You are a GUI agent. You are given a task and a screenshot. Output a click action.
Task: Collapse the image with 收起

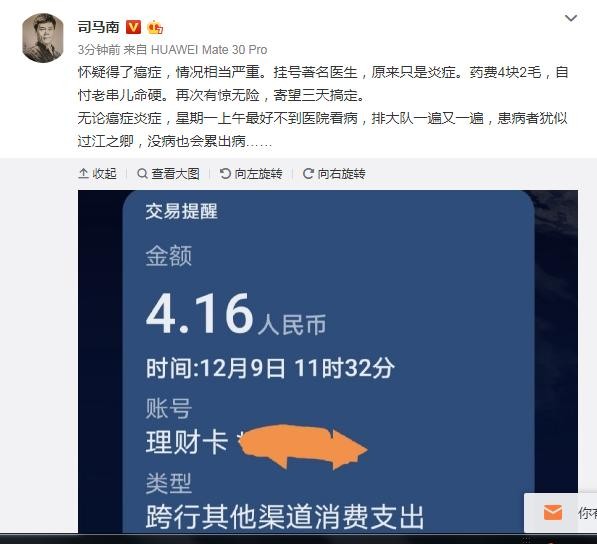[97, 174]
